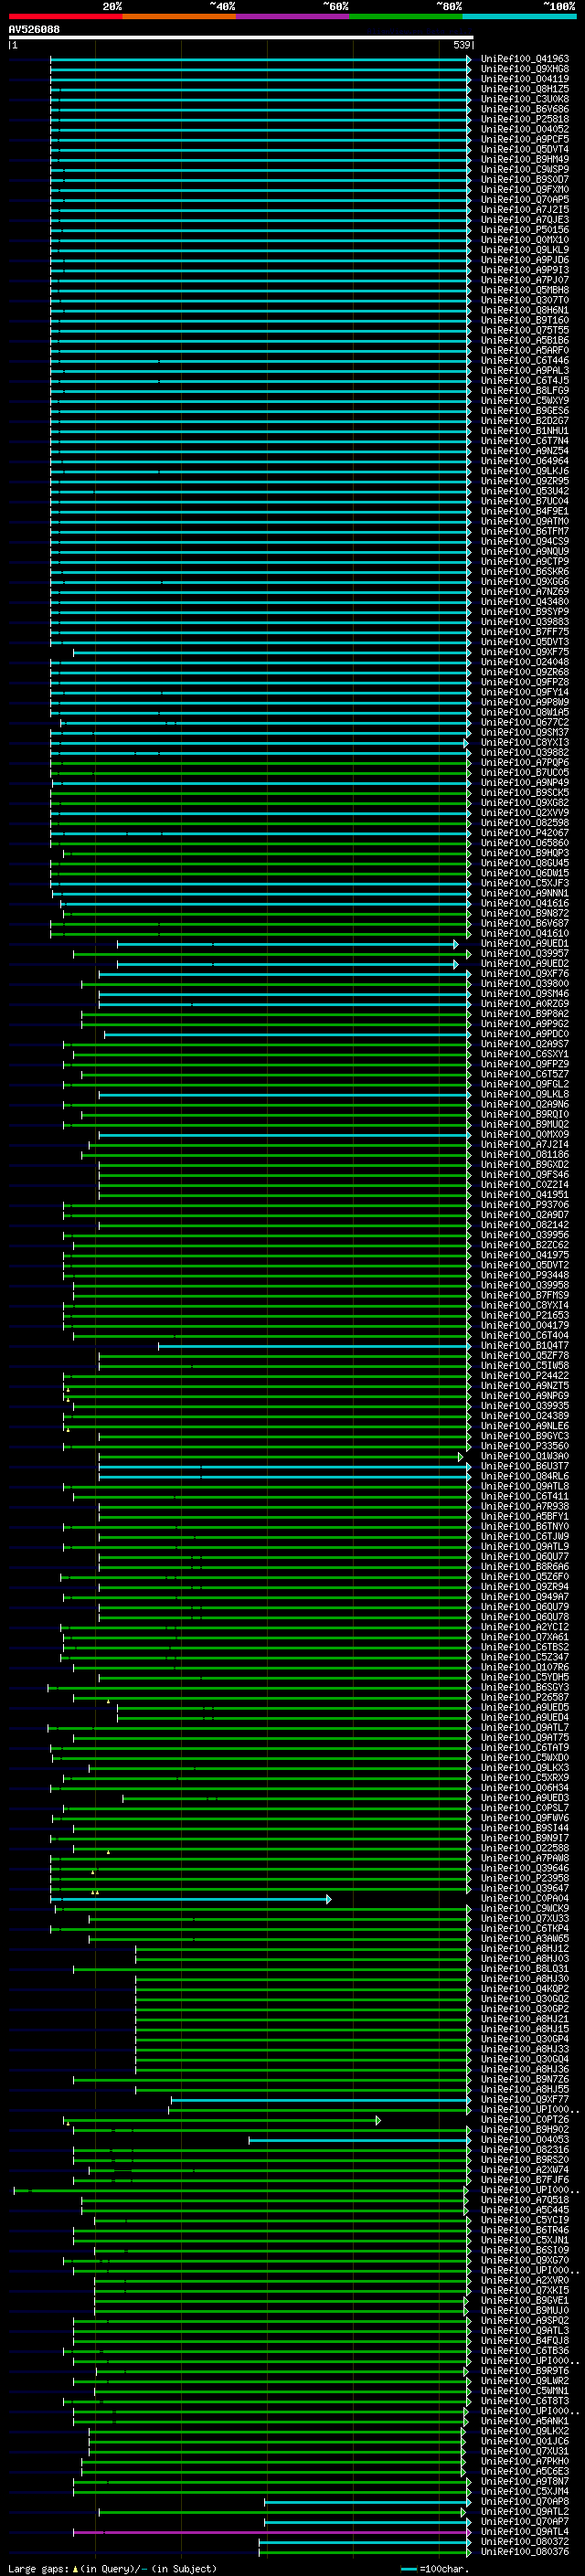Select label UniRef100_Q9FY14
The height and width of the screenshot is (2576, 585).
point(525,692)
